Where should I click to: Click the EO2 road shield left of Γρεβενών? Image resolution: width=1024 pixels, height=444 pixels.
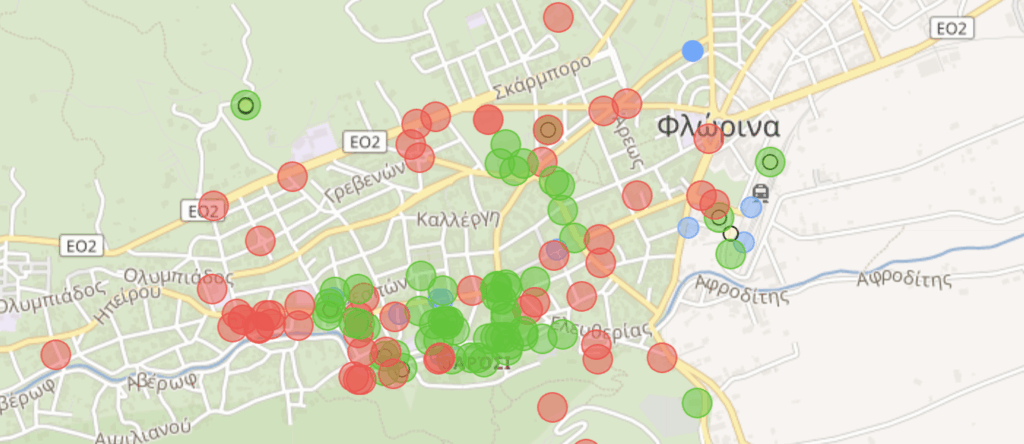click(362, 142)
